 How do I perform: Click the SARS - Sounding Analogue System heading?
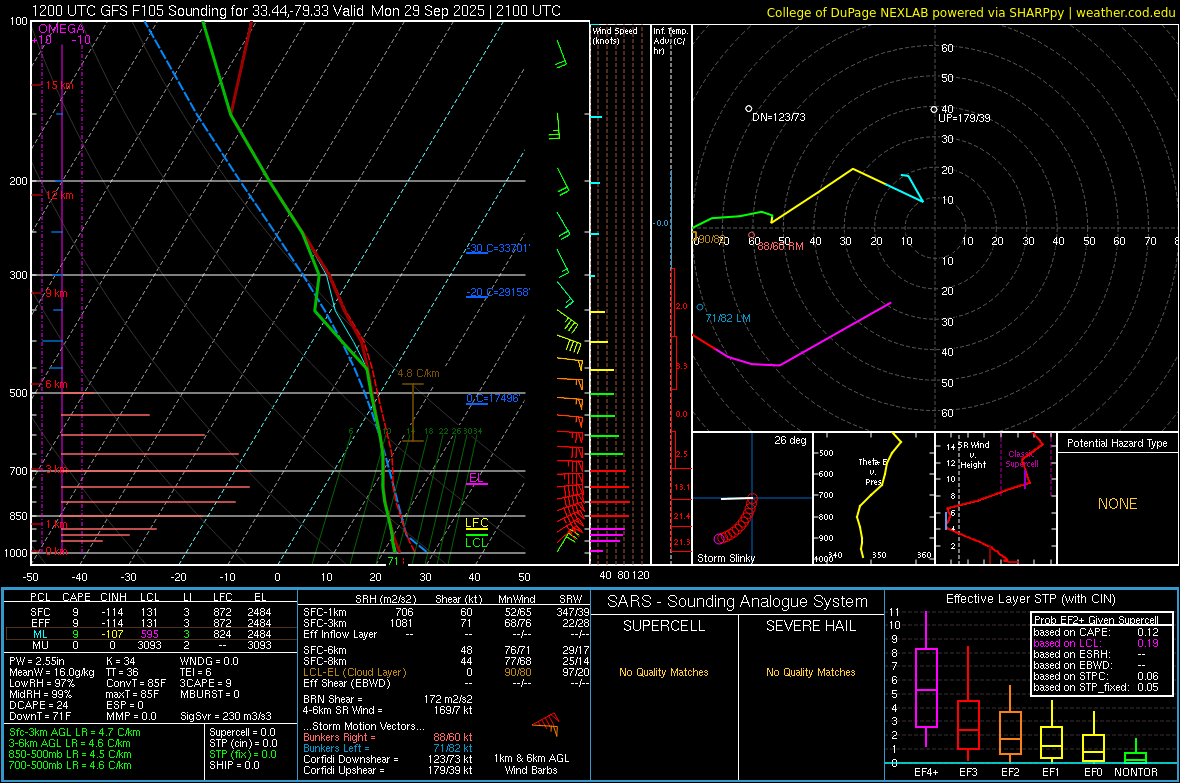[x=737, y=602]
